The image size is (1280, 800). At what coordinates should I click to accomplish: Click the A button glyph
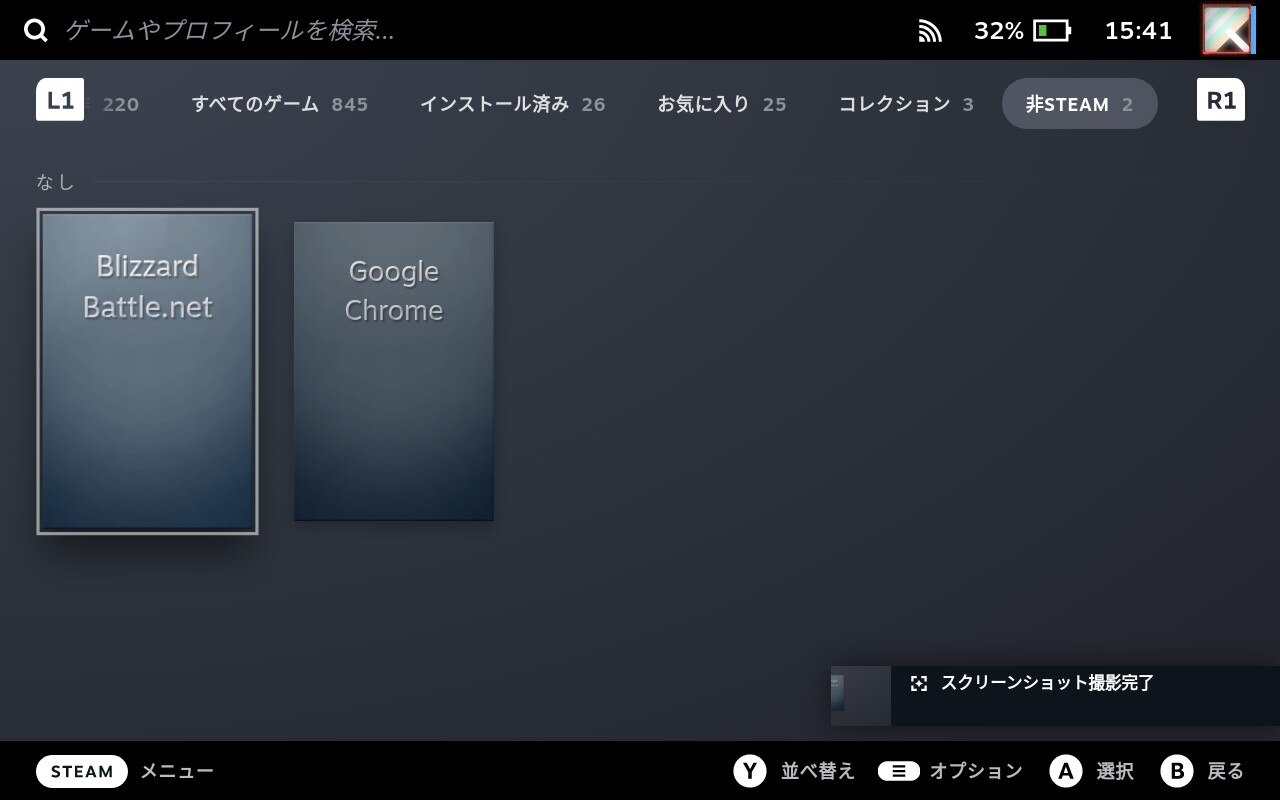click(1066, 771)
